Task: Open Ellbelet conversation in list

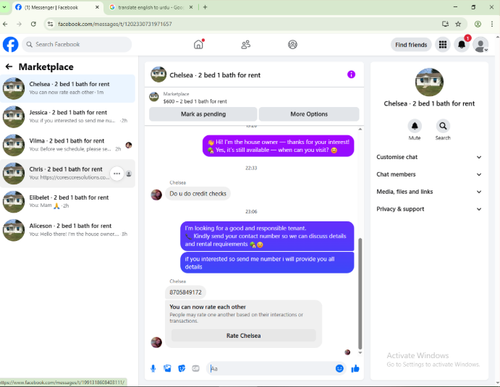Action: pos(68,202)
